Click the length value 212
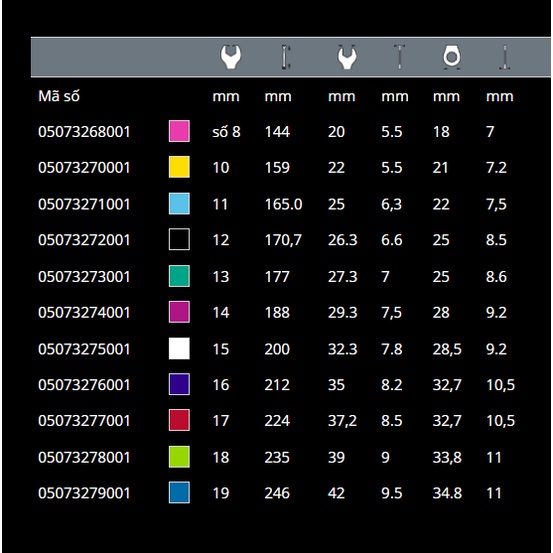The height and width of the screenshot is (553, 553). pos(277,385)
